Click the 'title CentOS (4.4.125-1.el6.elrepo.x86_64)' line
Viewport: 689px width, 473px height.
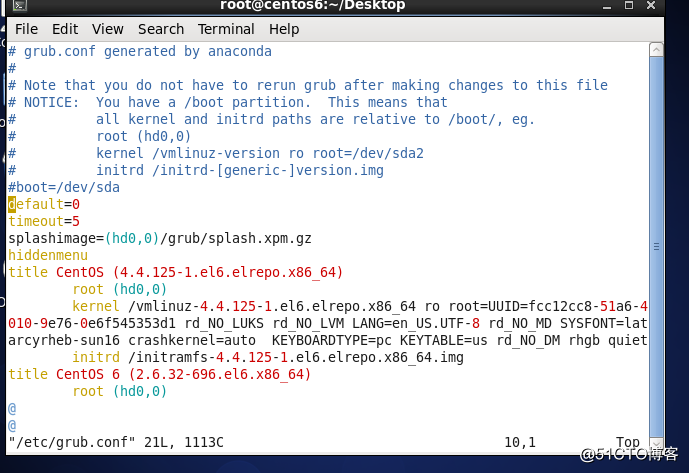coord(175,273)
